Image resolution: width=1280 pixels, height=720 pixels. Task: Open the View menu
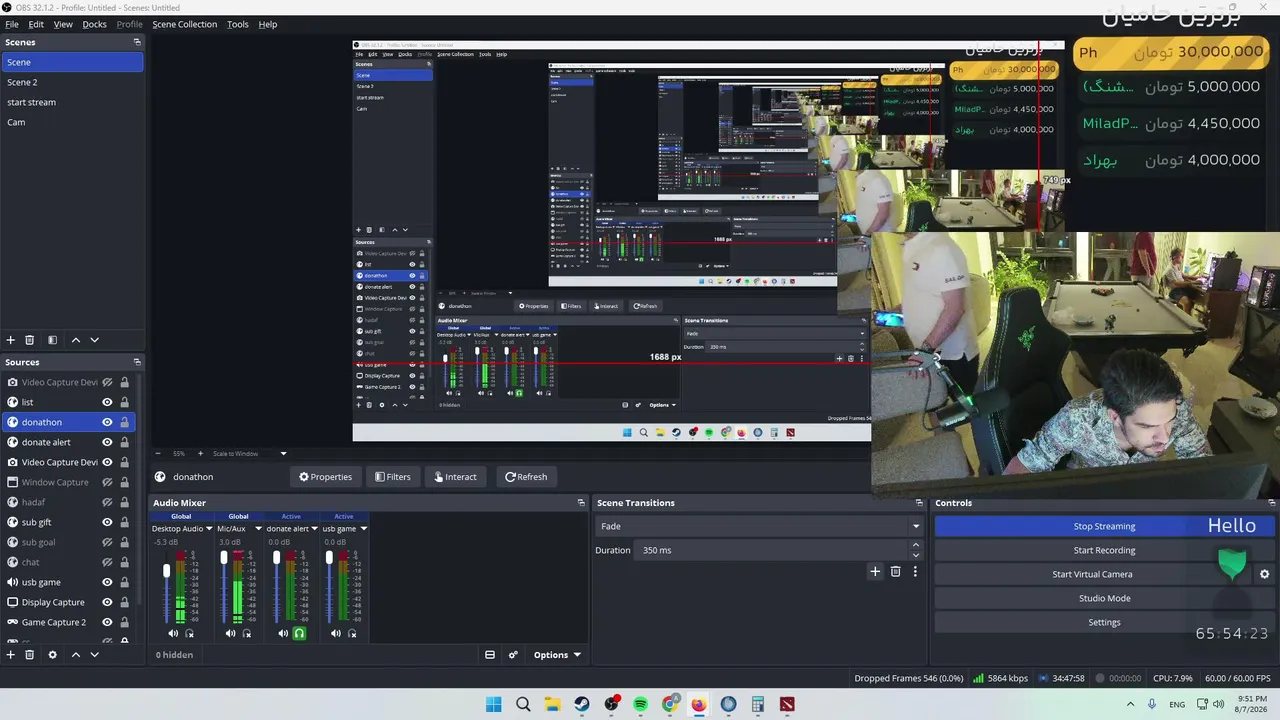(x=63, y=24)
